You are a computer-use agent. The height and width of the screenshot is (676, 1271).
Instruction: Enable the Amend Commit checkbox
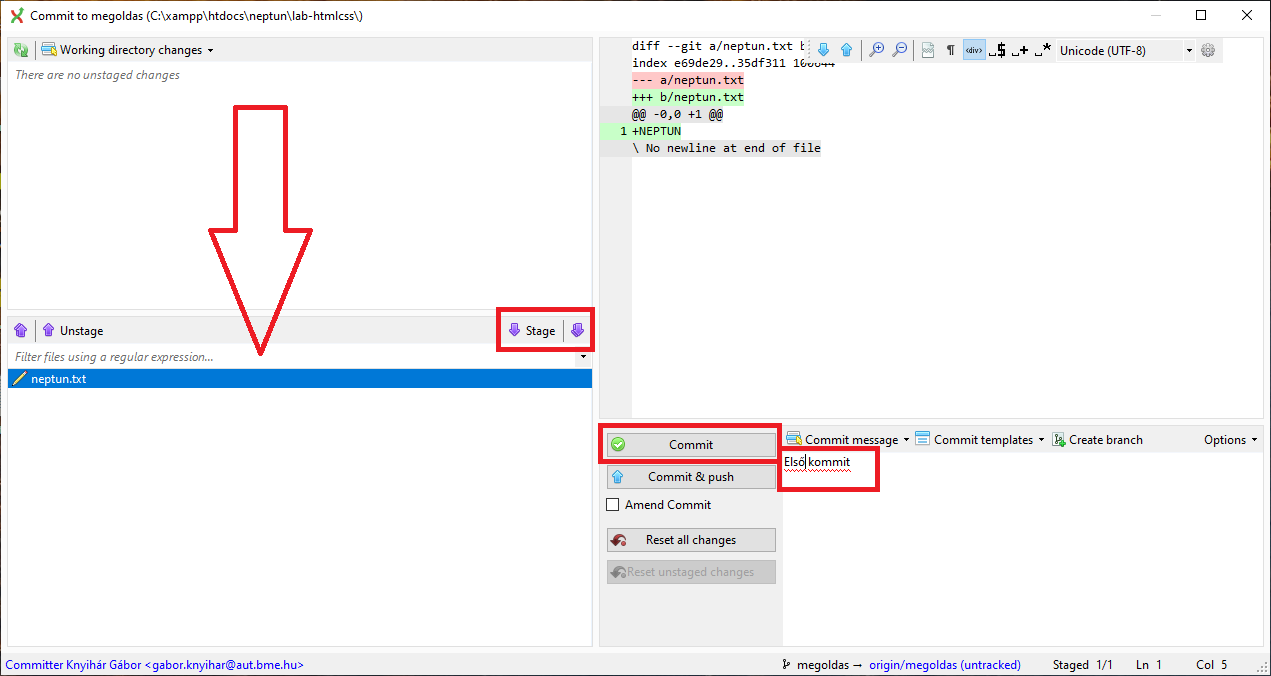(x=613, y=505)
